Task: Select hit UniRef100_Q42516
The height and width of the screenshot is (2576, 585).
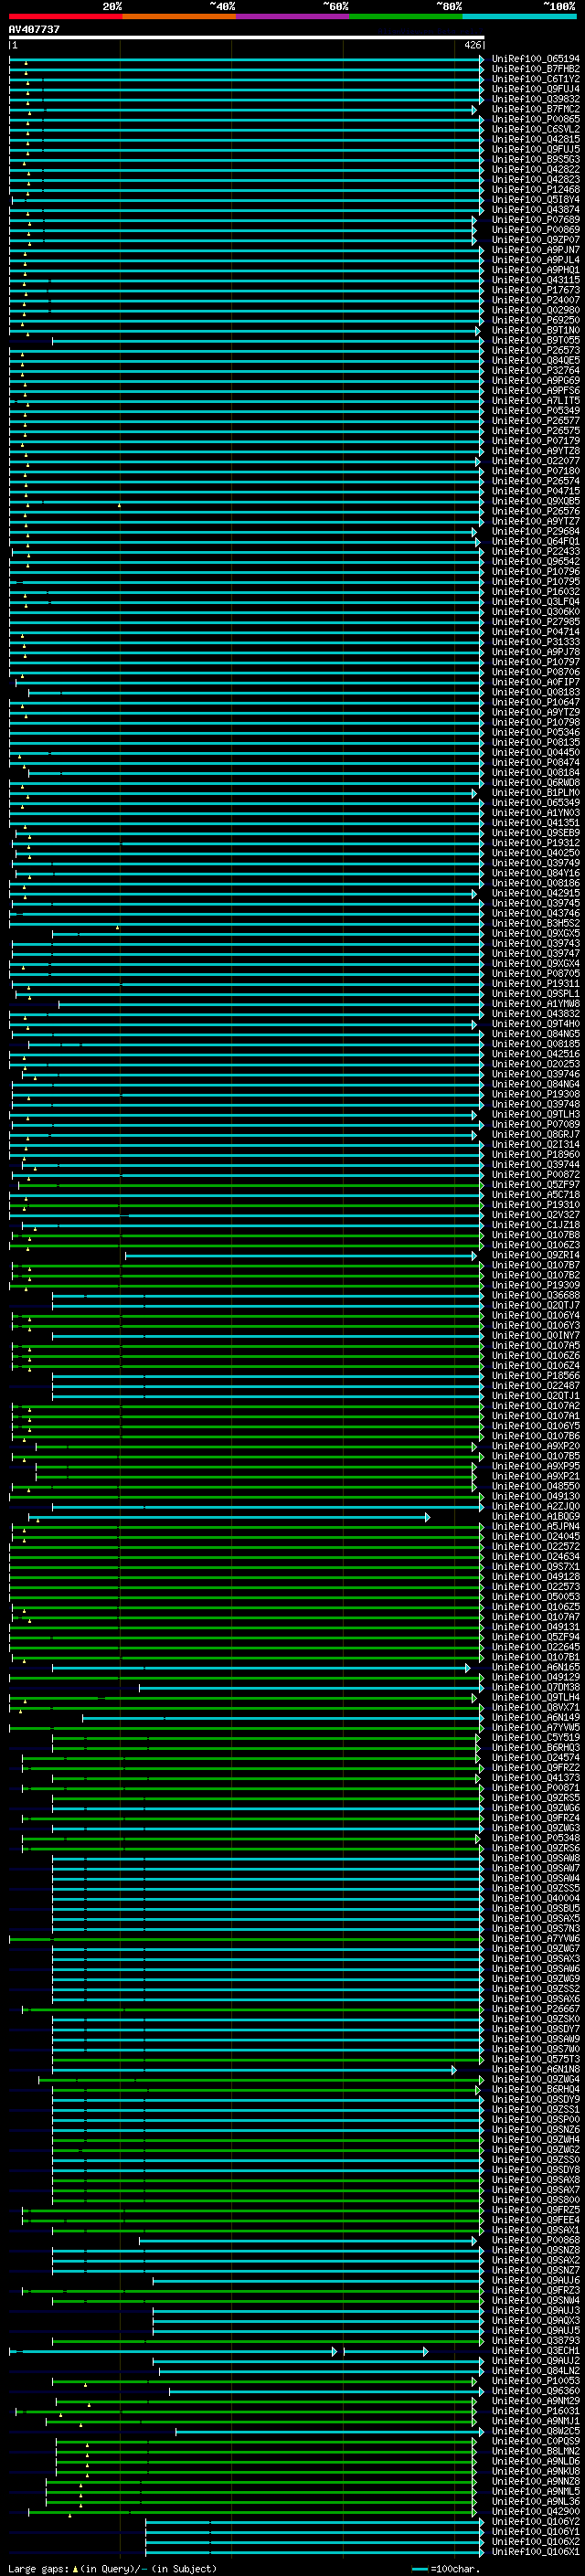Action: (536, 1054)
